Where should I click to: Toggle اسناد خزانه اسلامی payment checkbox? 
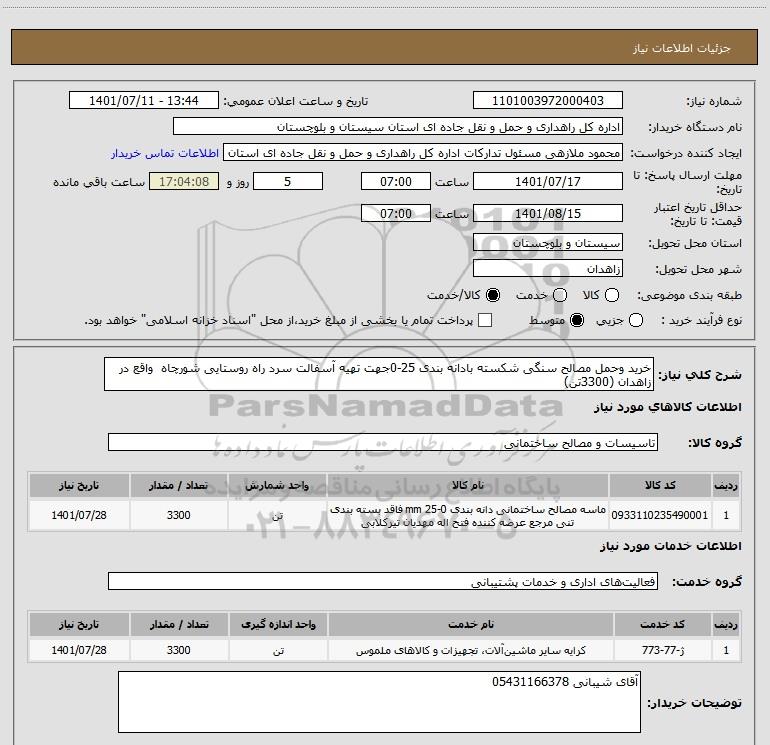coord(485,320)
